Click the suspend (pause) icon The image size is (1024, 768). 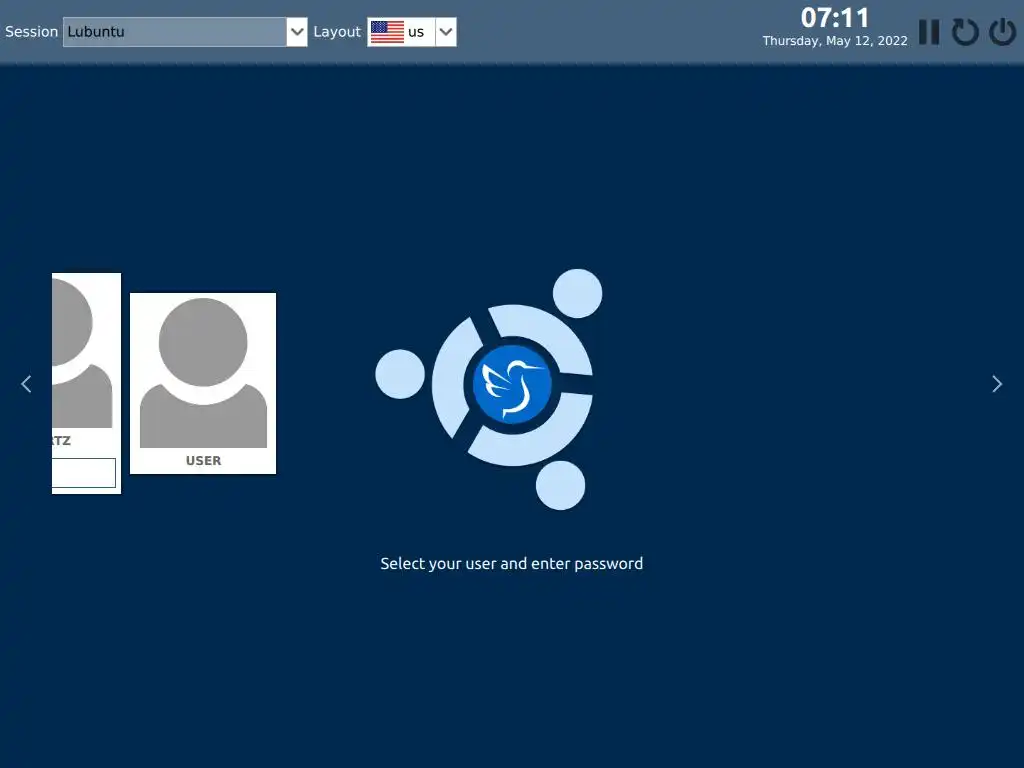(929, 32)
